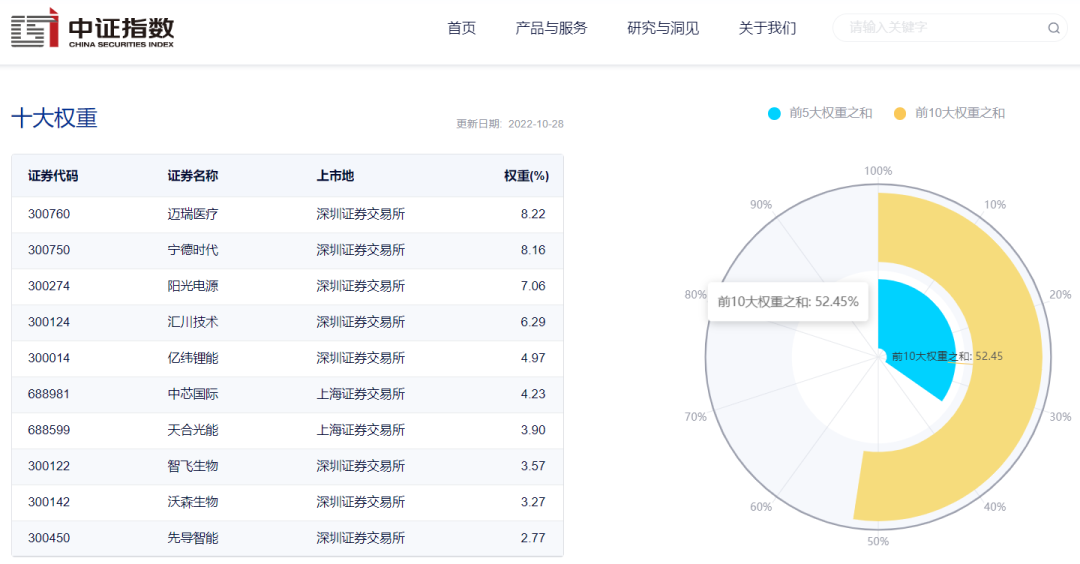Click the China Securities Index logo
Screen dimensions: 1080x564
coord(93,28)
